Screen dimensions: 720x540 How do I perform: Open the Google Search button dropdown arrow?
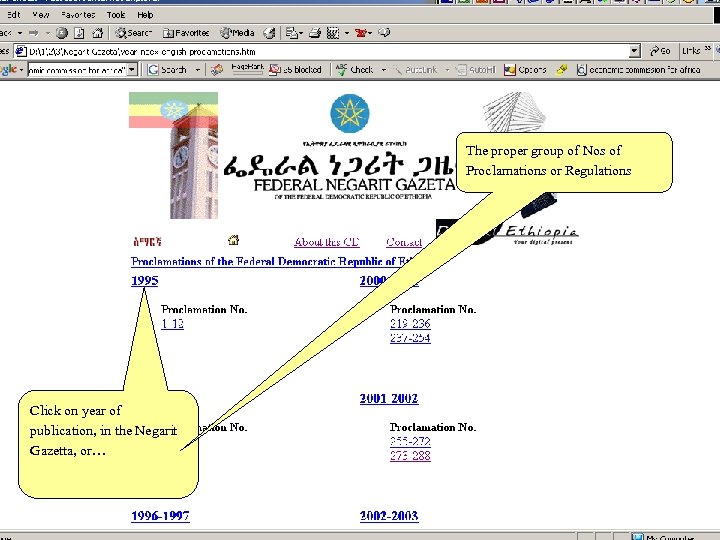(x=198, y=70)
